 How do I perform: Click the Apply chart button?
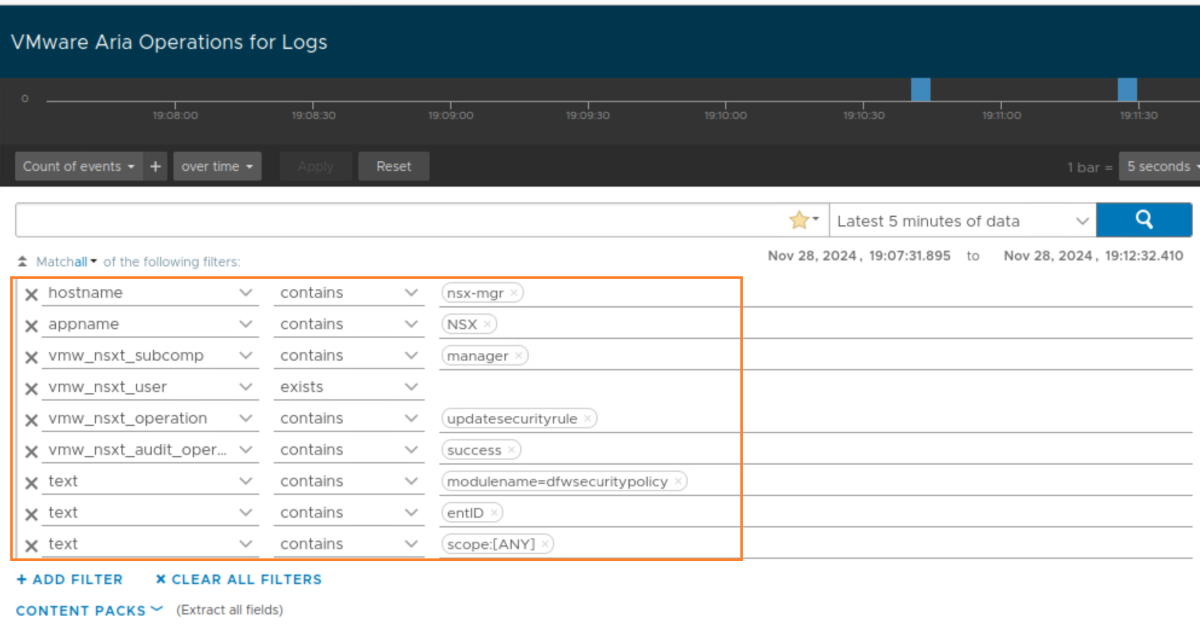click(315, 166)
